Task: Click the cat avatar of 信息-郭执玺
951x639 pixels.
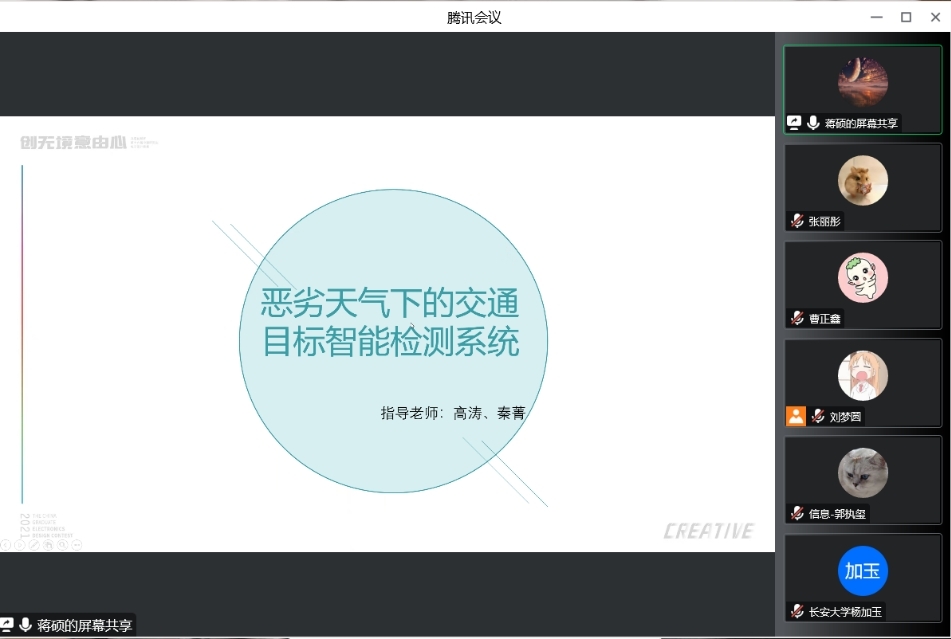Action: pos(862,473)
